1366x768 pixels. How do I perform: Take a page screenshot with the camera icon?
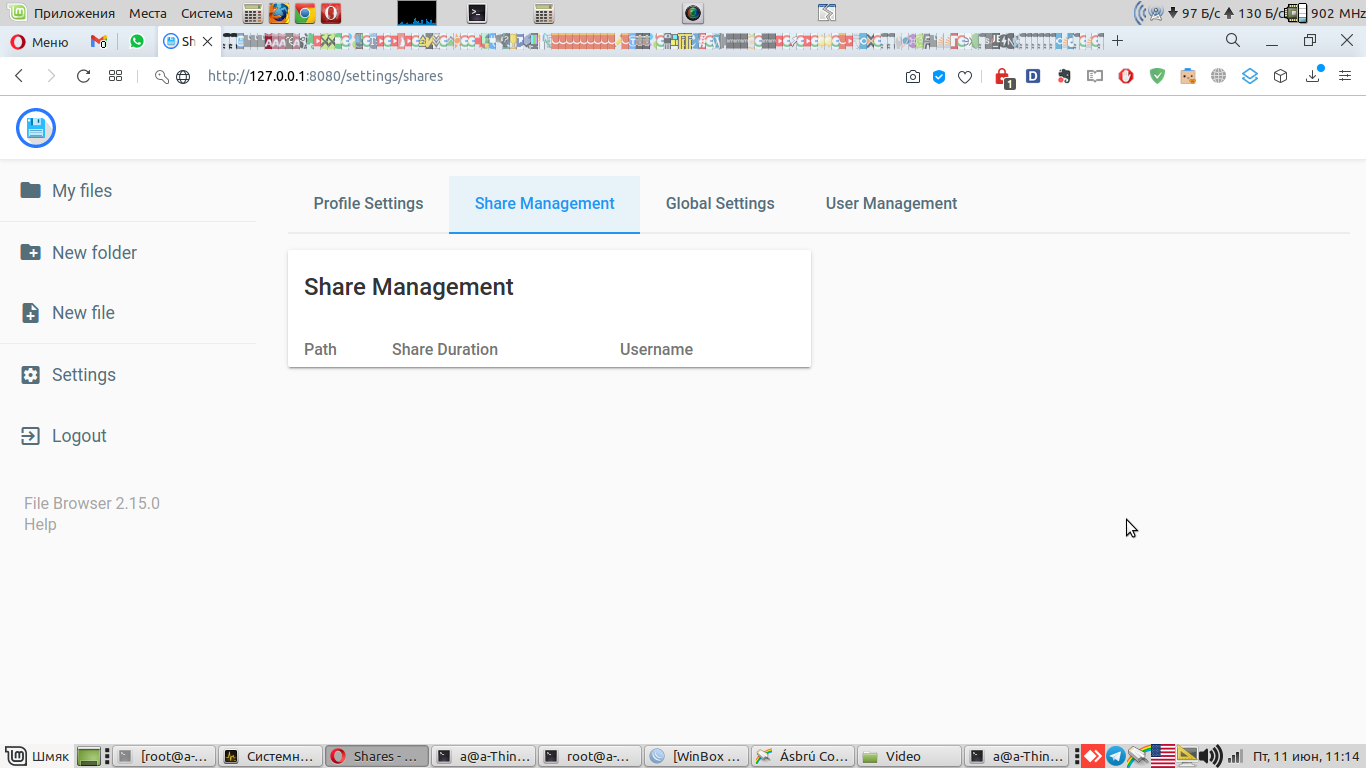pyautogui.click(x=913, y=76)
